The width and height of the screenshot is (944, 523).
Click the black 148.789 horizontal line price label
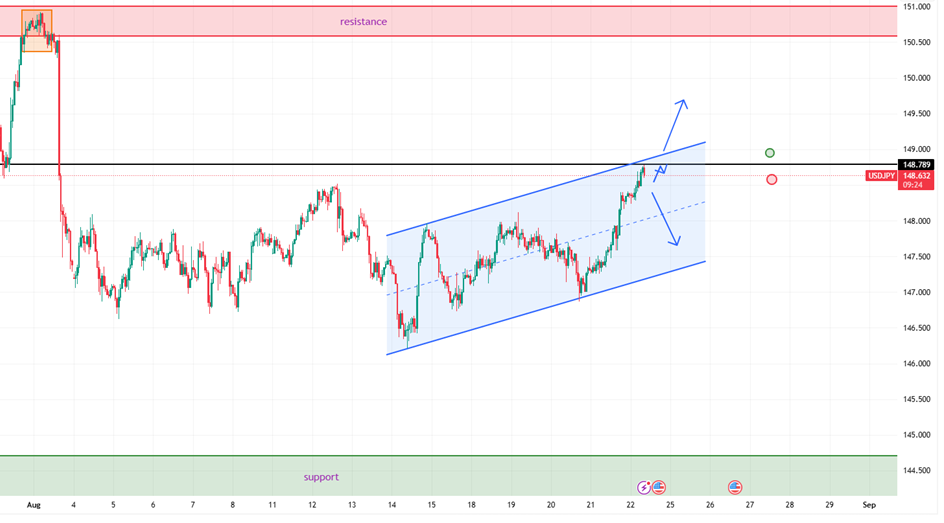point(916,164)
